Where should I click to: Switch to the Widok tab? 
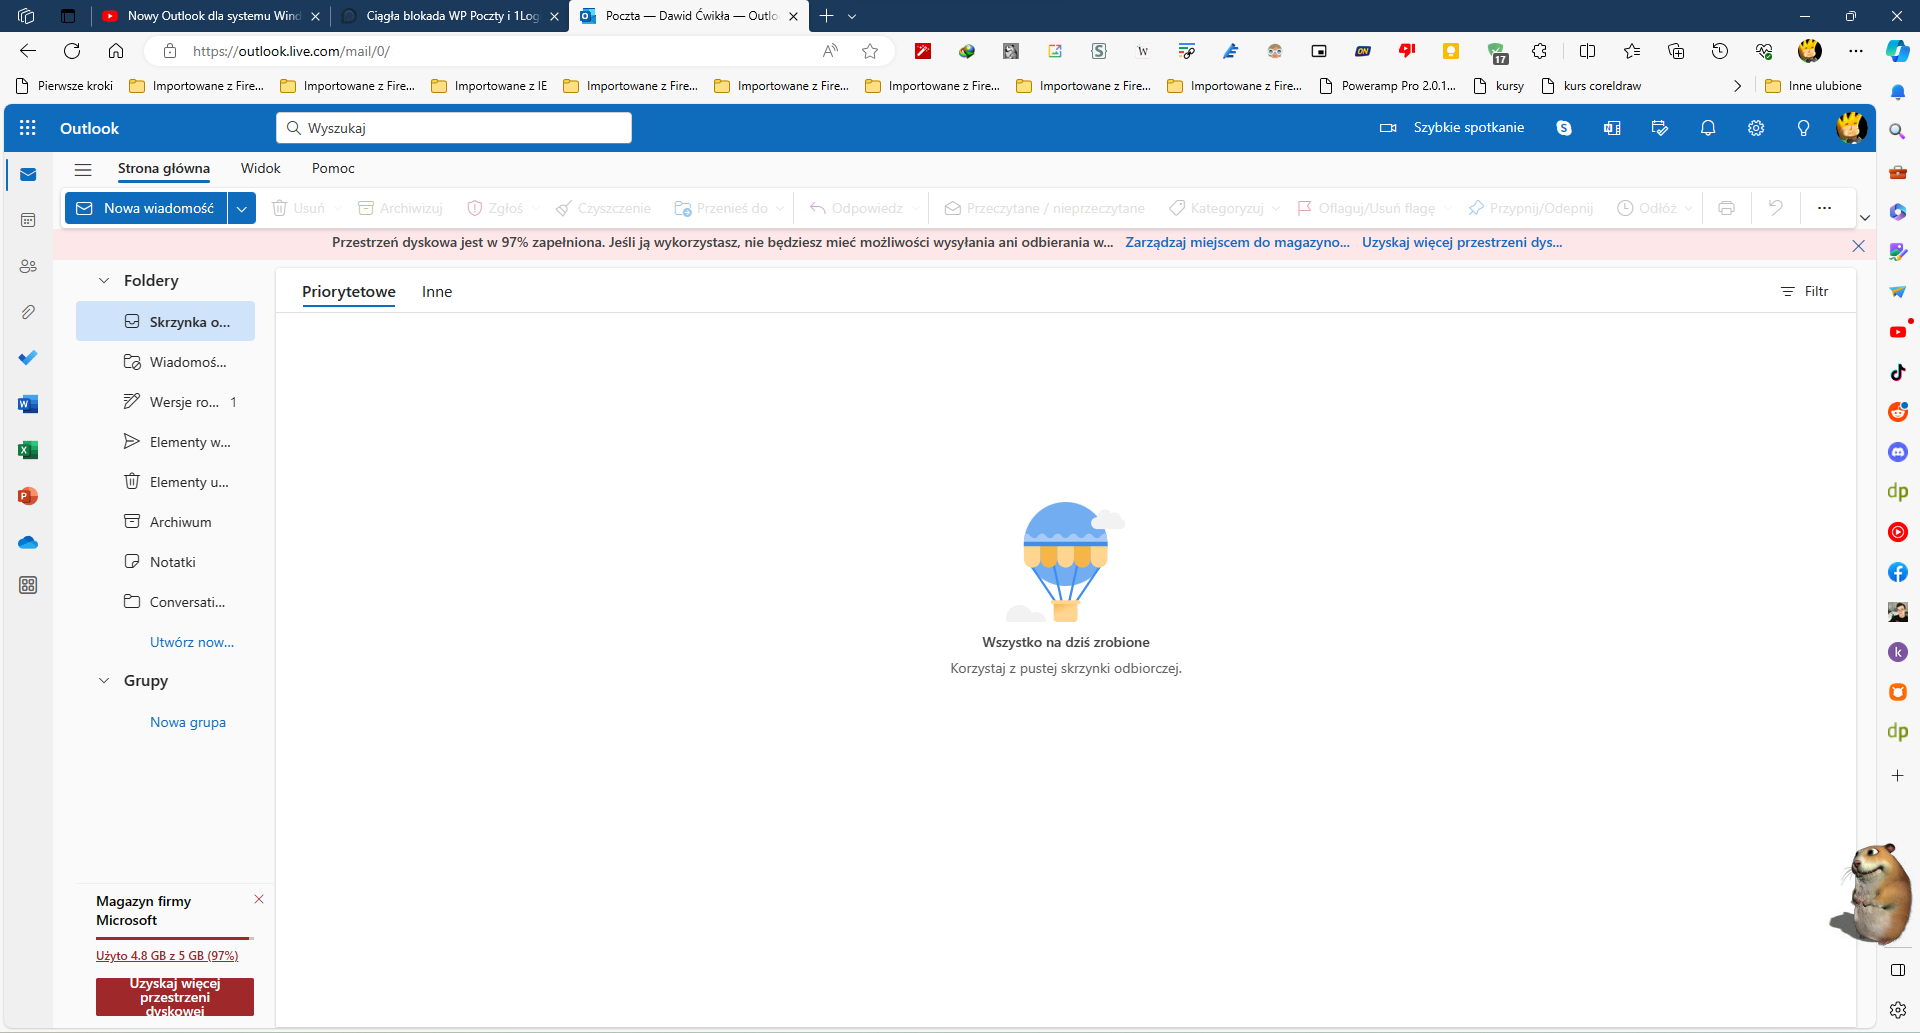tap(261, 168)
